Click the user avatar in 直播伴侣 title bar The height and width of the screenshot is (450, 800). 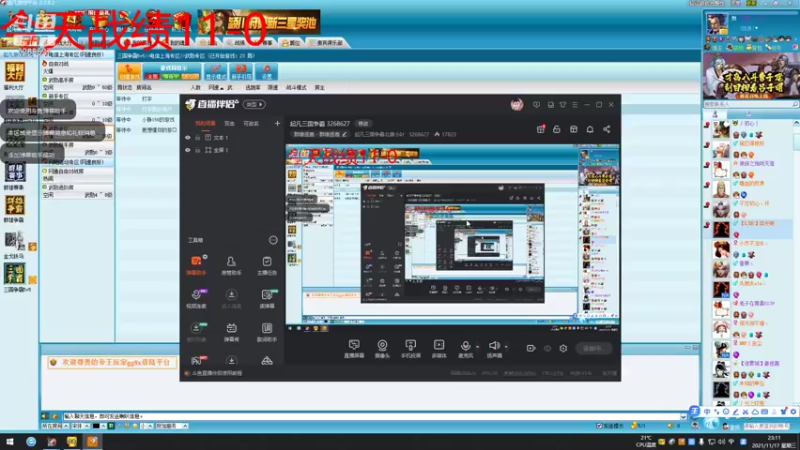pyautogui.click(x=517, y=105)
